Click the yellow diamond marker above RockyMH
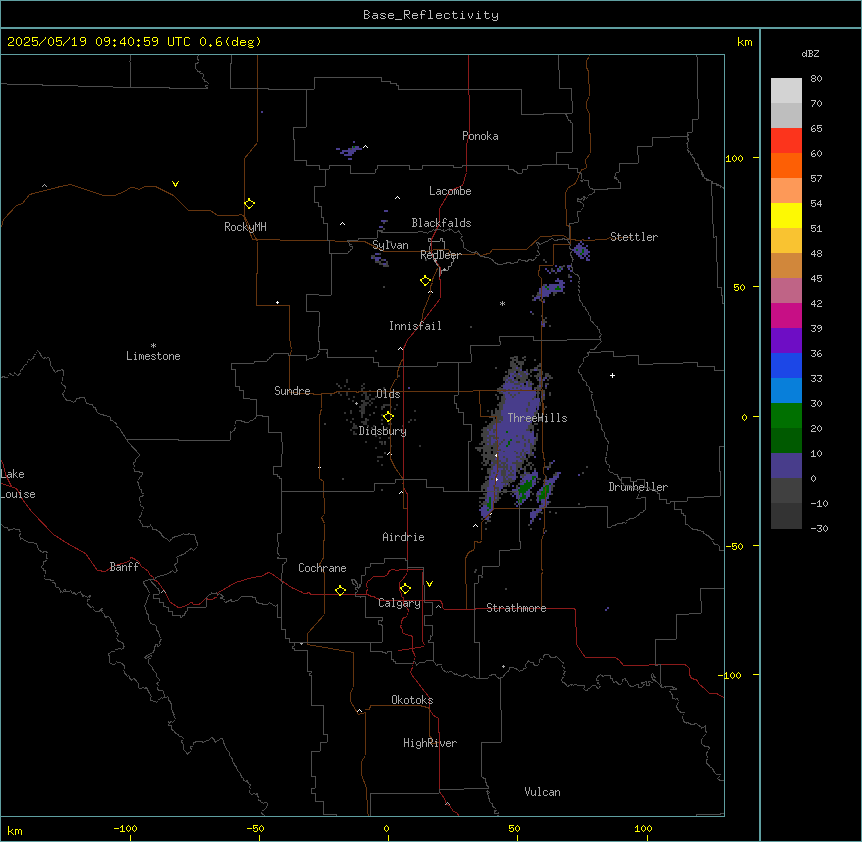Image resolution: width=862 pixels, height=842 pixels. point(250,204)
